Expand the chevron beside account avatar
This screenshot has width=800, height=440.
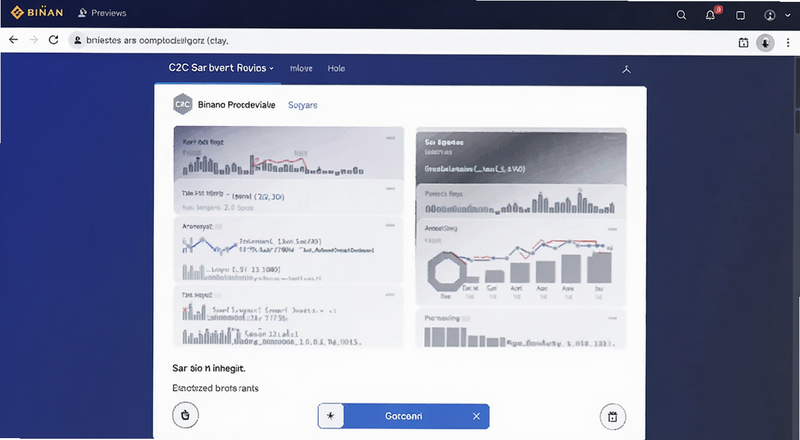click(787, 16)
